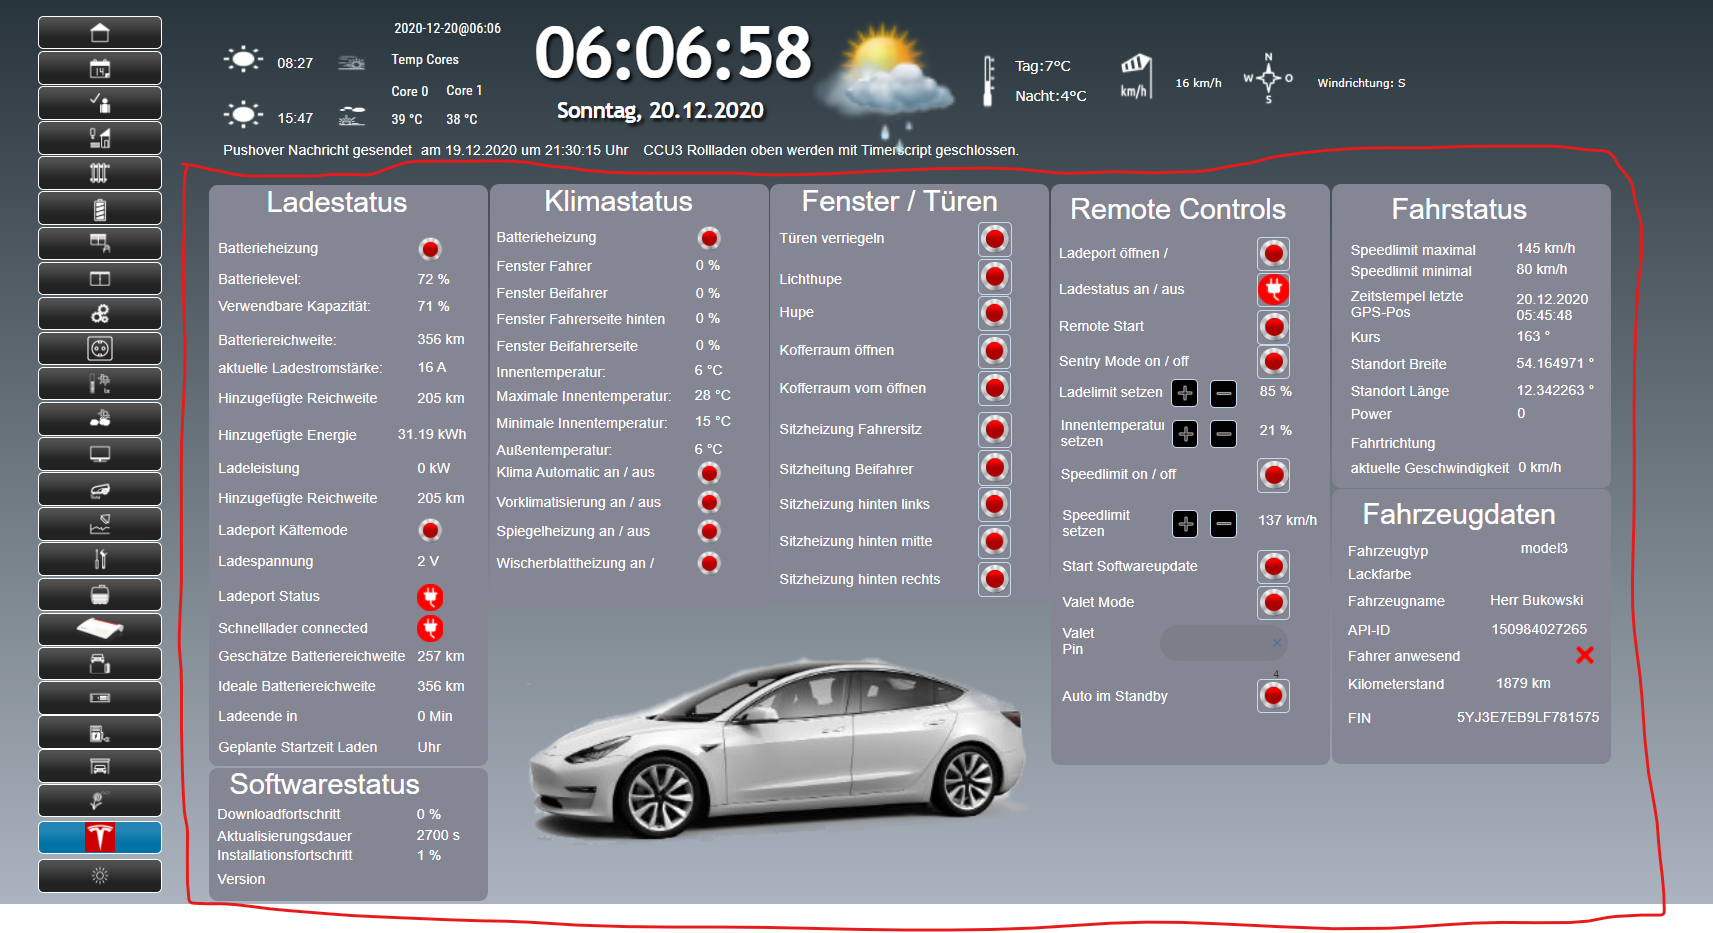The width and height of the screenshot is (1713, 933).
Task: Open the bus and train view
Action: [100, 595]
